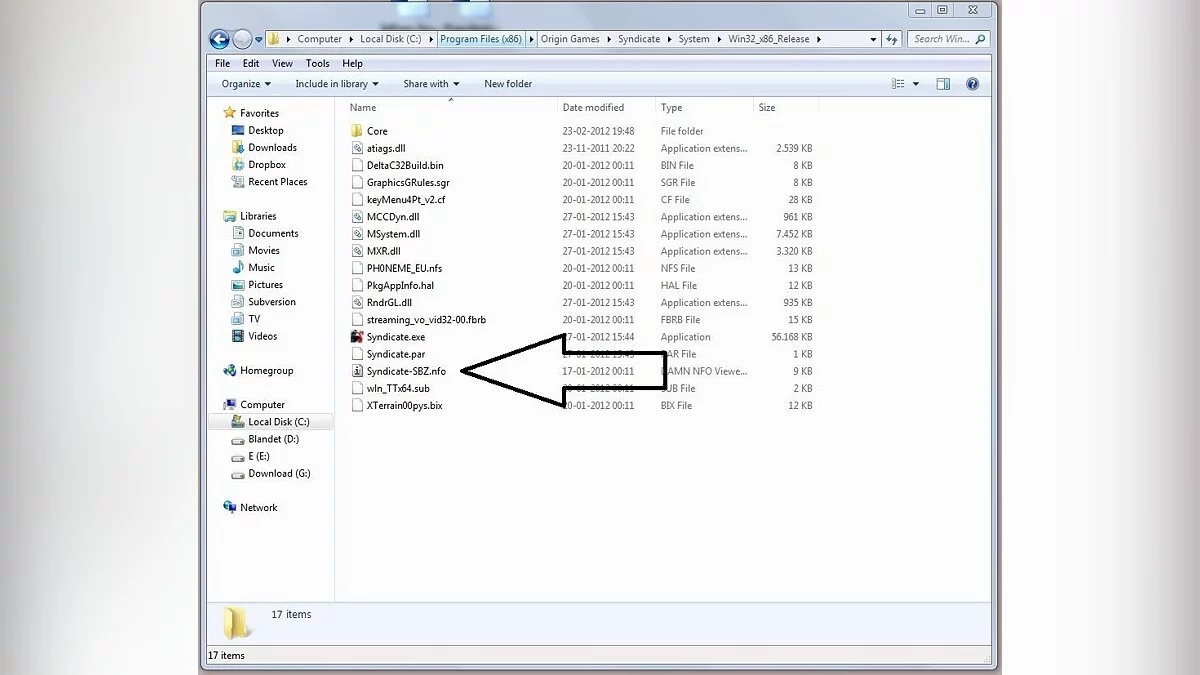Select the GraphicsGRules.sgr file name
1200x675 pixels.
click(x=408, y=183)
